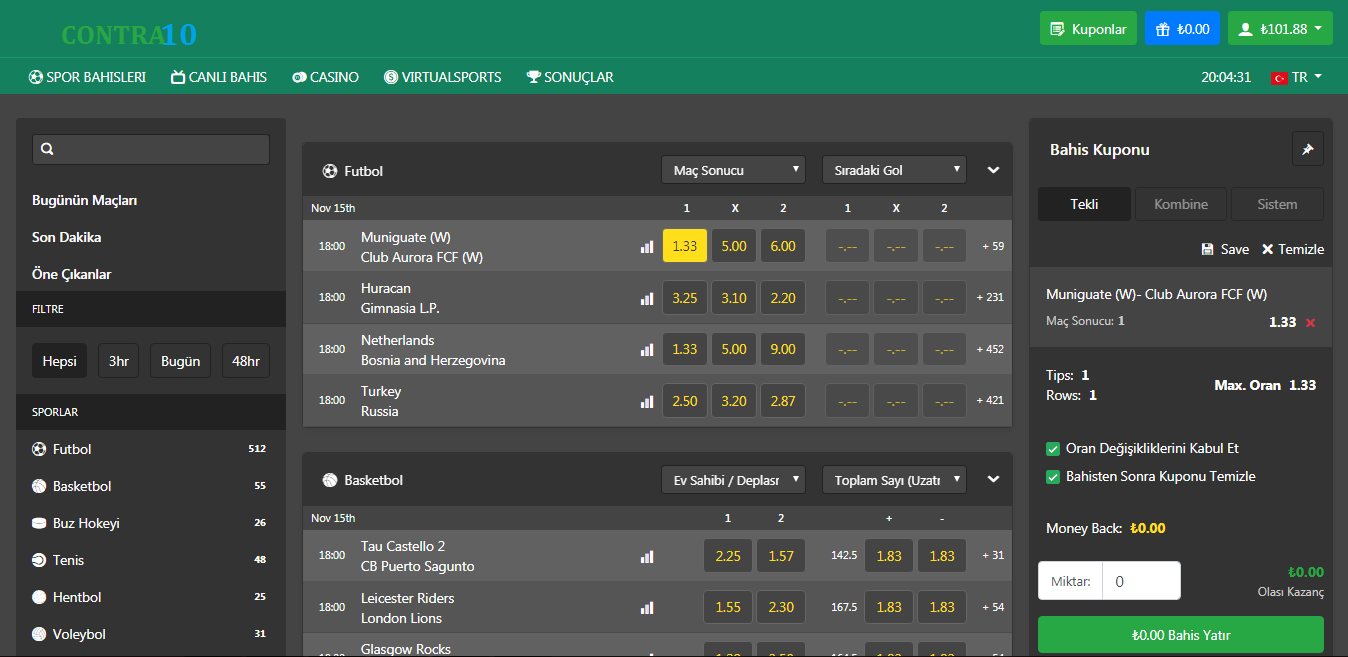Click the gift bonus balance button

[1182, 29]
